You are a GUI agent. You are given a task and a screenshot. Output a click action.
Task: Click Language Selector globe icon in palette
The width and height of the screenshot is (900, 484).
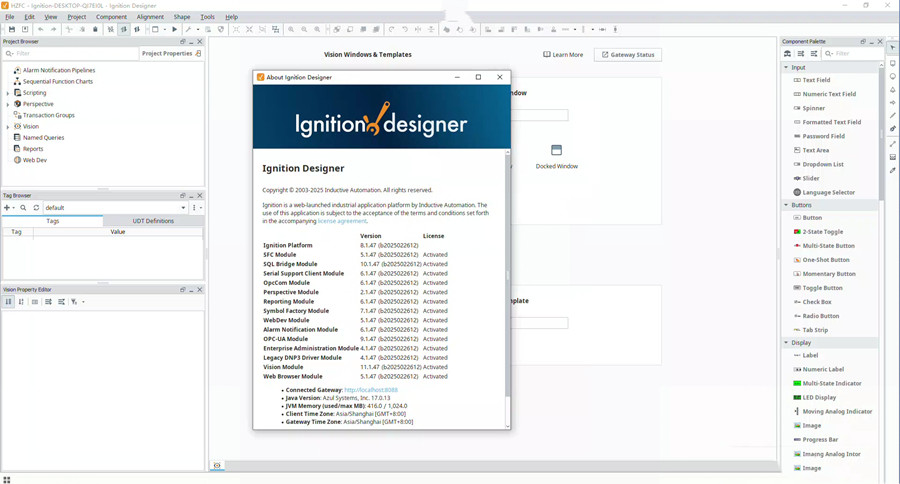(x=797, y=192)
